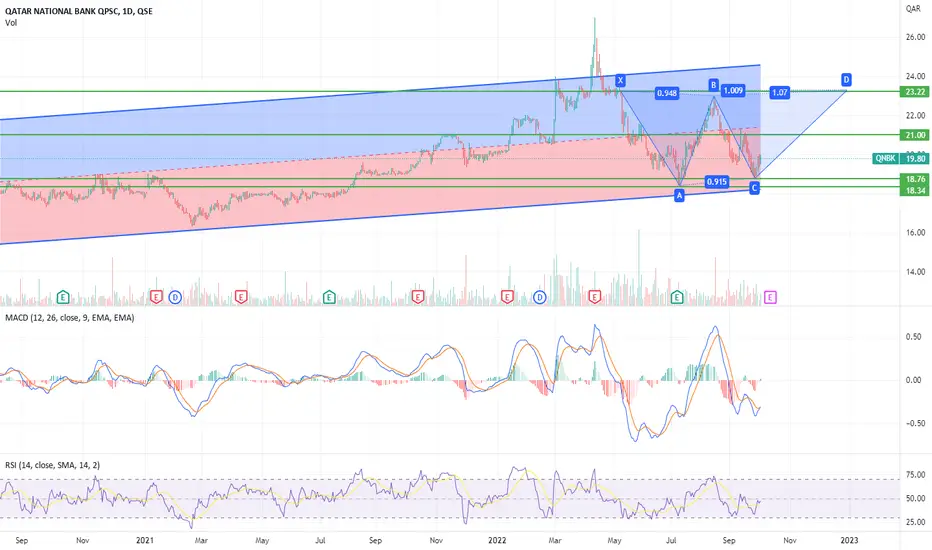Click the 1.07 ratio label
This screenshot has width=932, height=550.
[x=780, y=92]
